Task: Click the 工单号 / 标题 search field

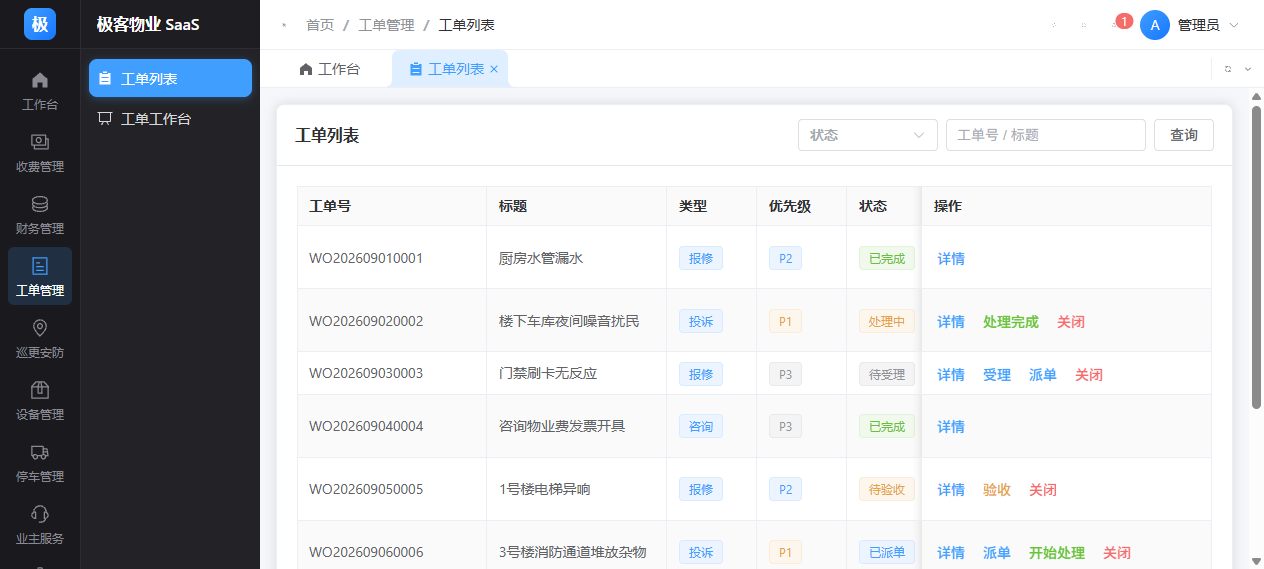Action: point(1045,135)
